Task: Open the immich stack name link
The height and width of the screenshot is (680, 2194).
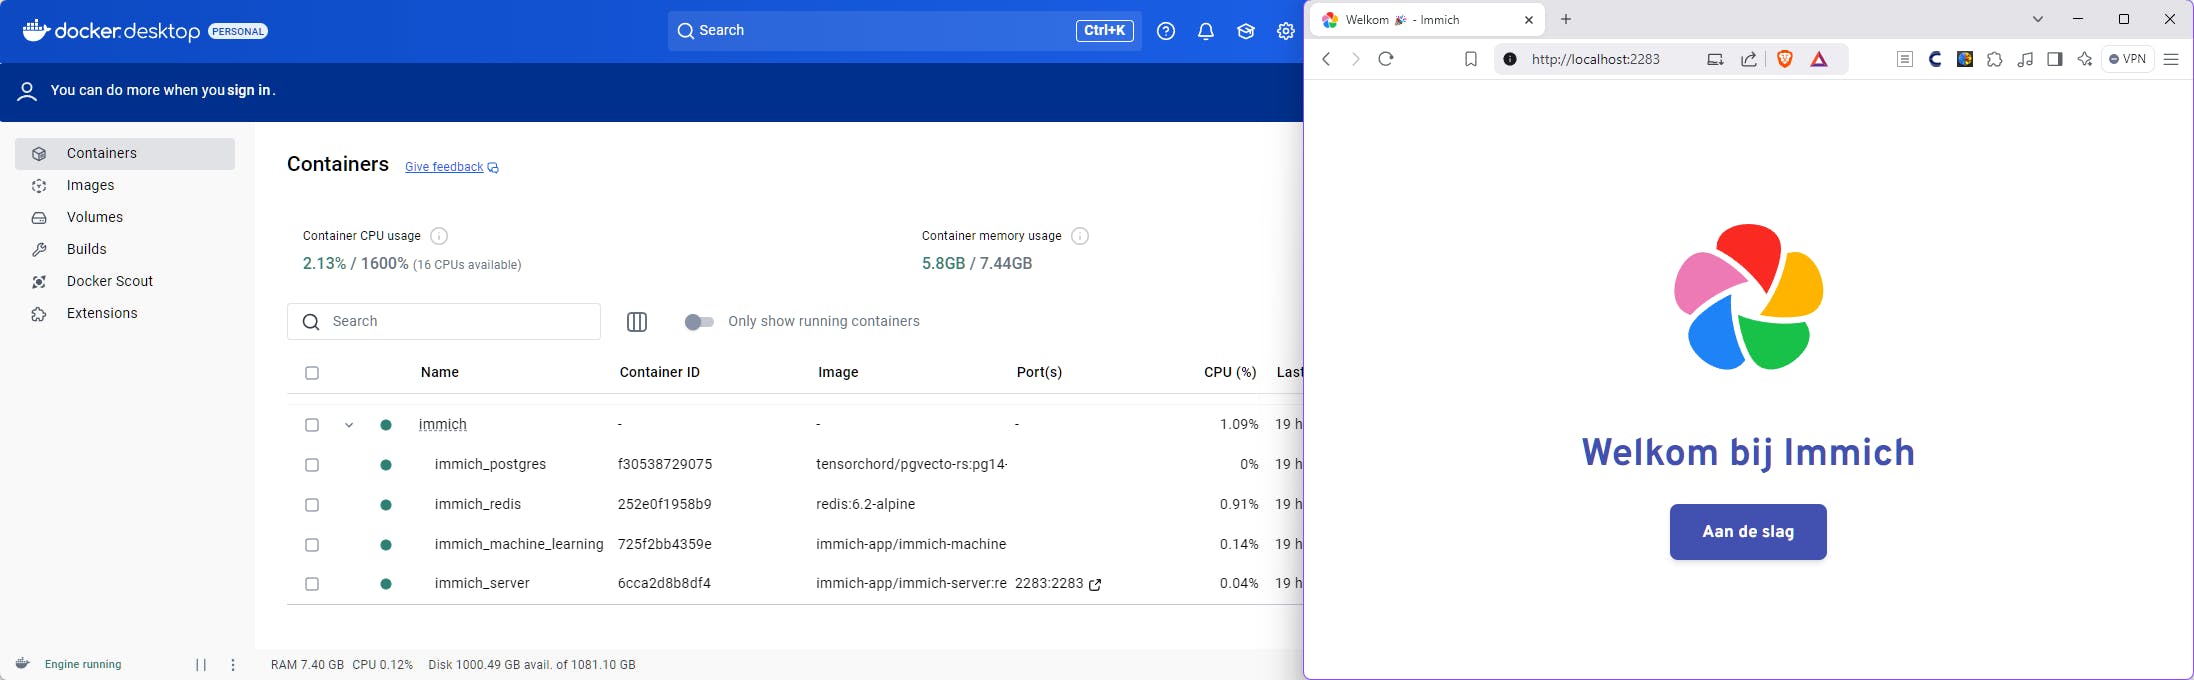Action: point(443,425)
